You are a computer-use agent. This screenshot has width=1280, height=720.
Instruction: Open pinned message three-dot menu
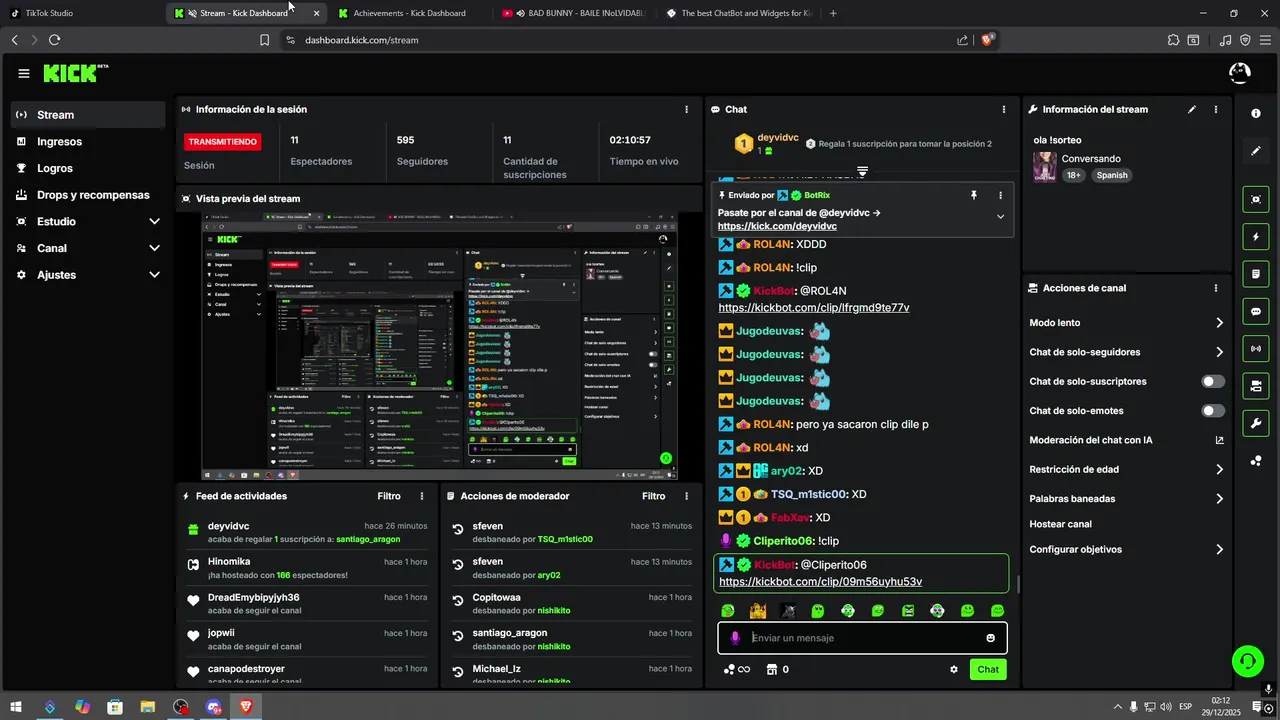tap(1000, 195)
